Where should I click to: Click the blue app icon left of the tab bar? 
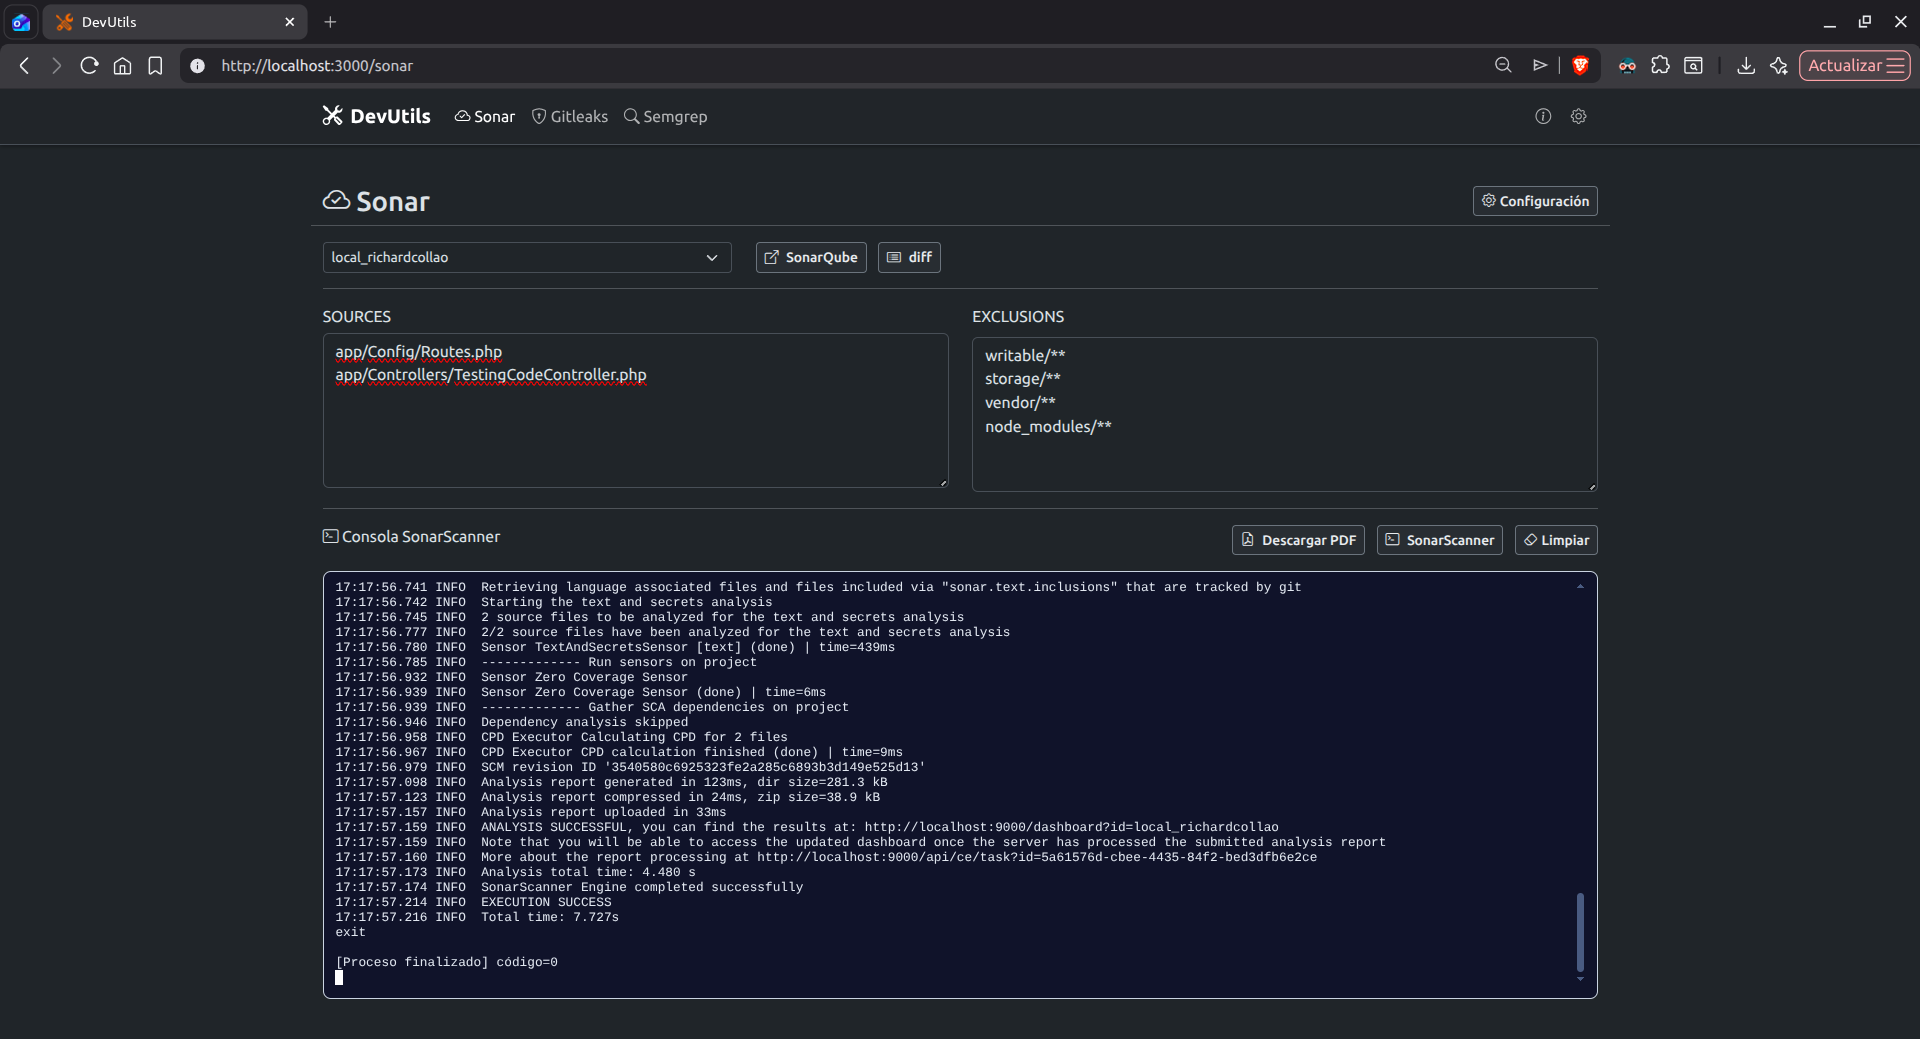click(21, 22)
